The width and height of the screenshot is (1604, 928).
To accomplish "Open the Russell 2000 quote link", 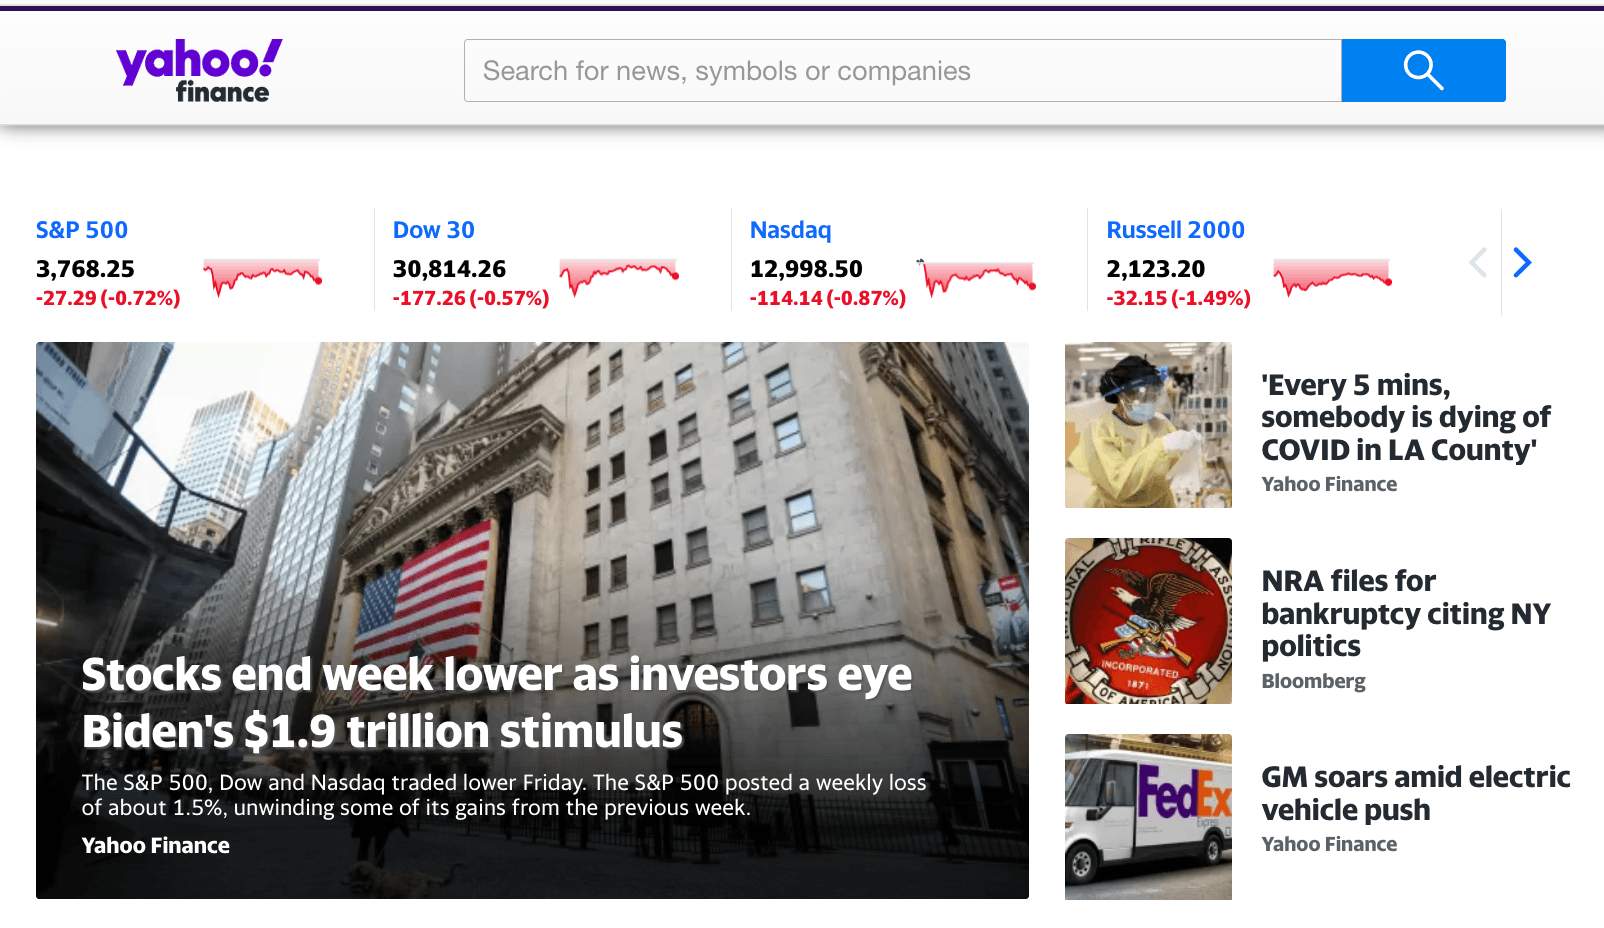I will tap(1176, 230).
